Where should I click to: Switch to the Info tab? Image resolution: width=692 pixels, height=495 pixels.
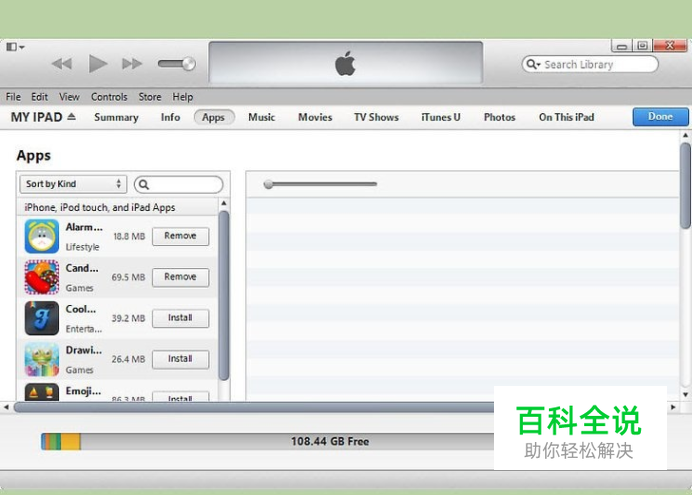point(170,117)
